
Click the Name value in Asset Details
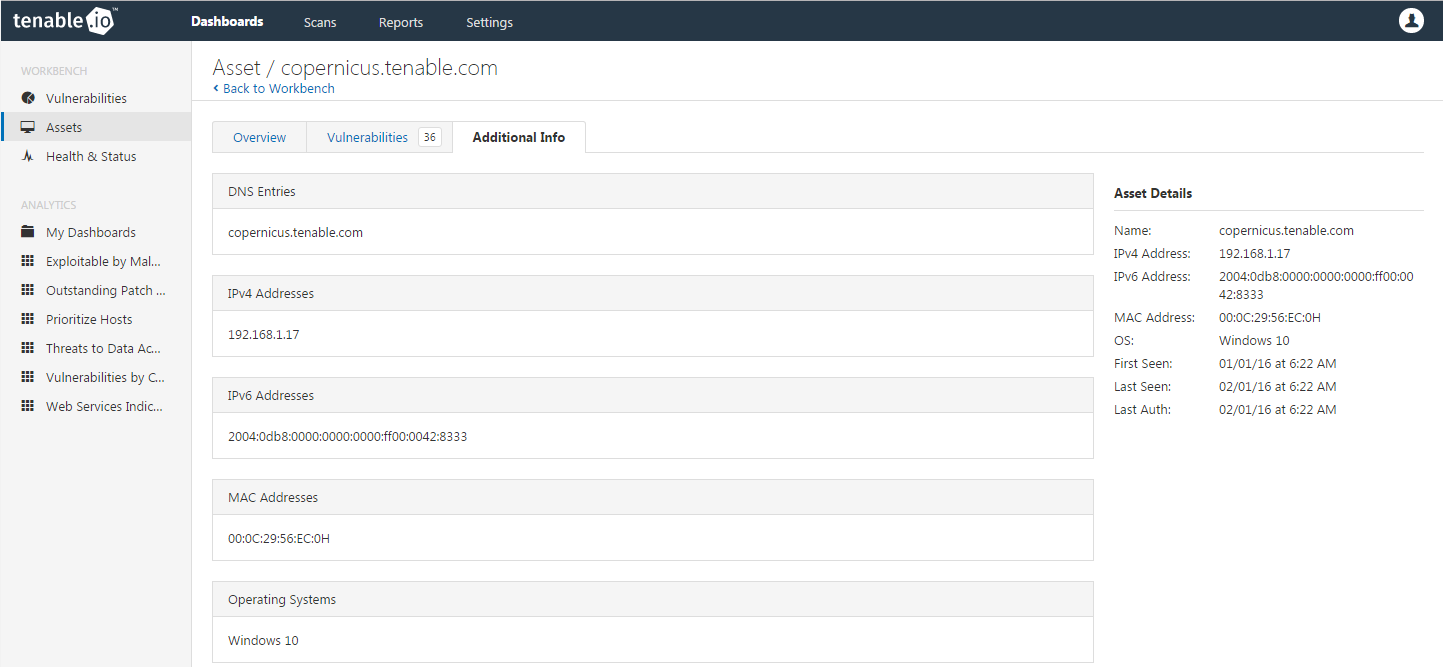(1286, 230)
